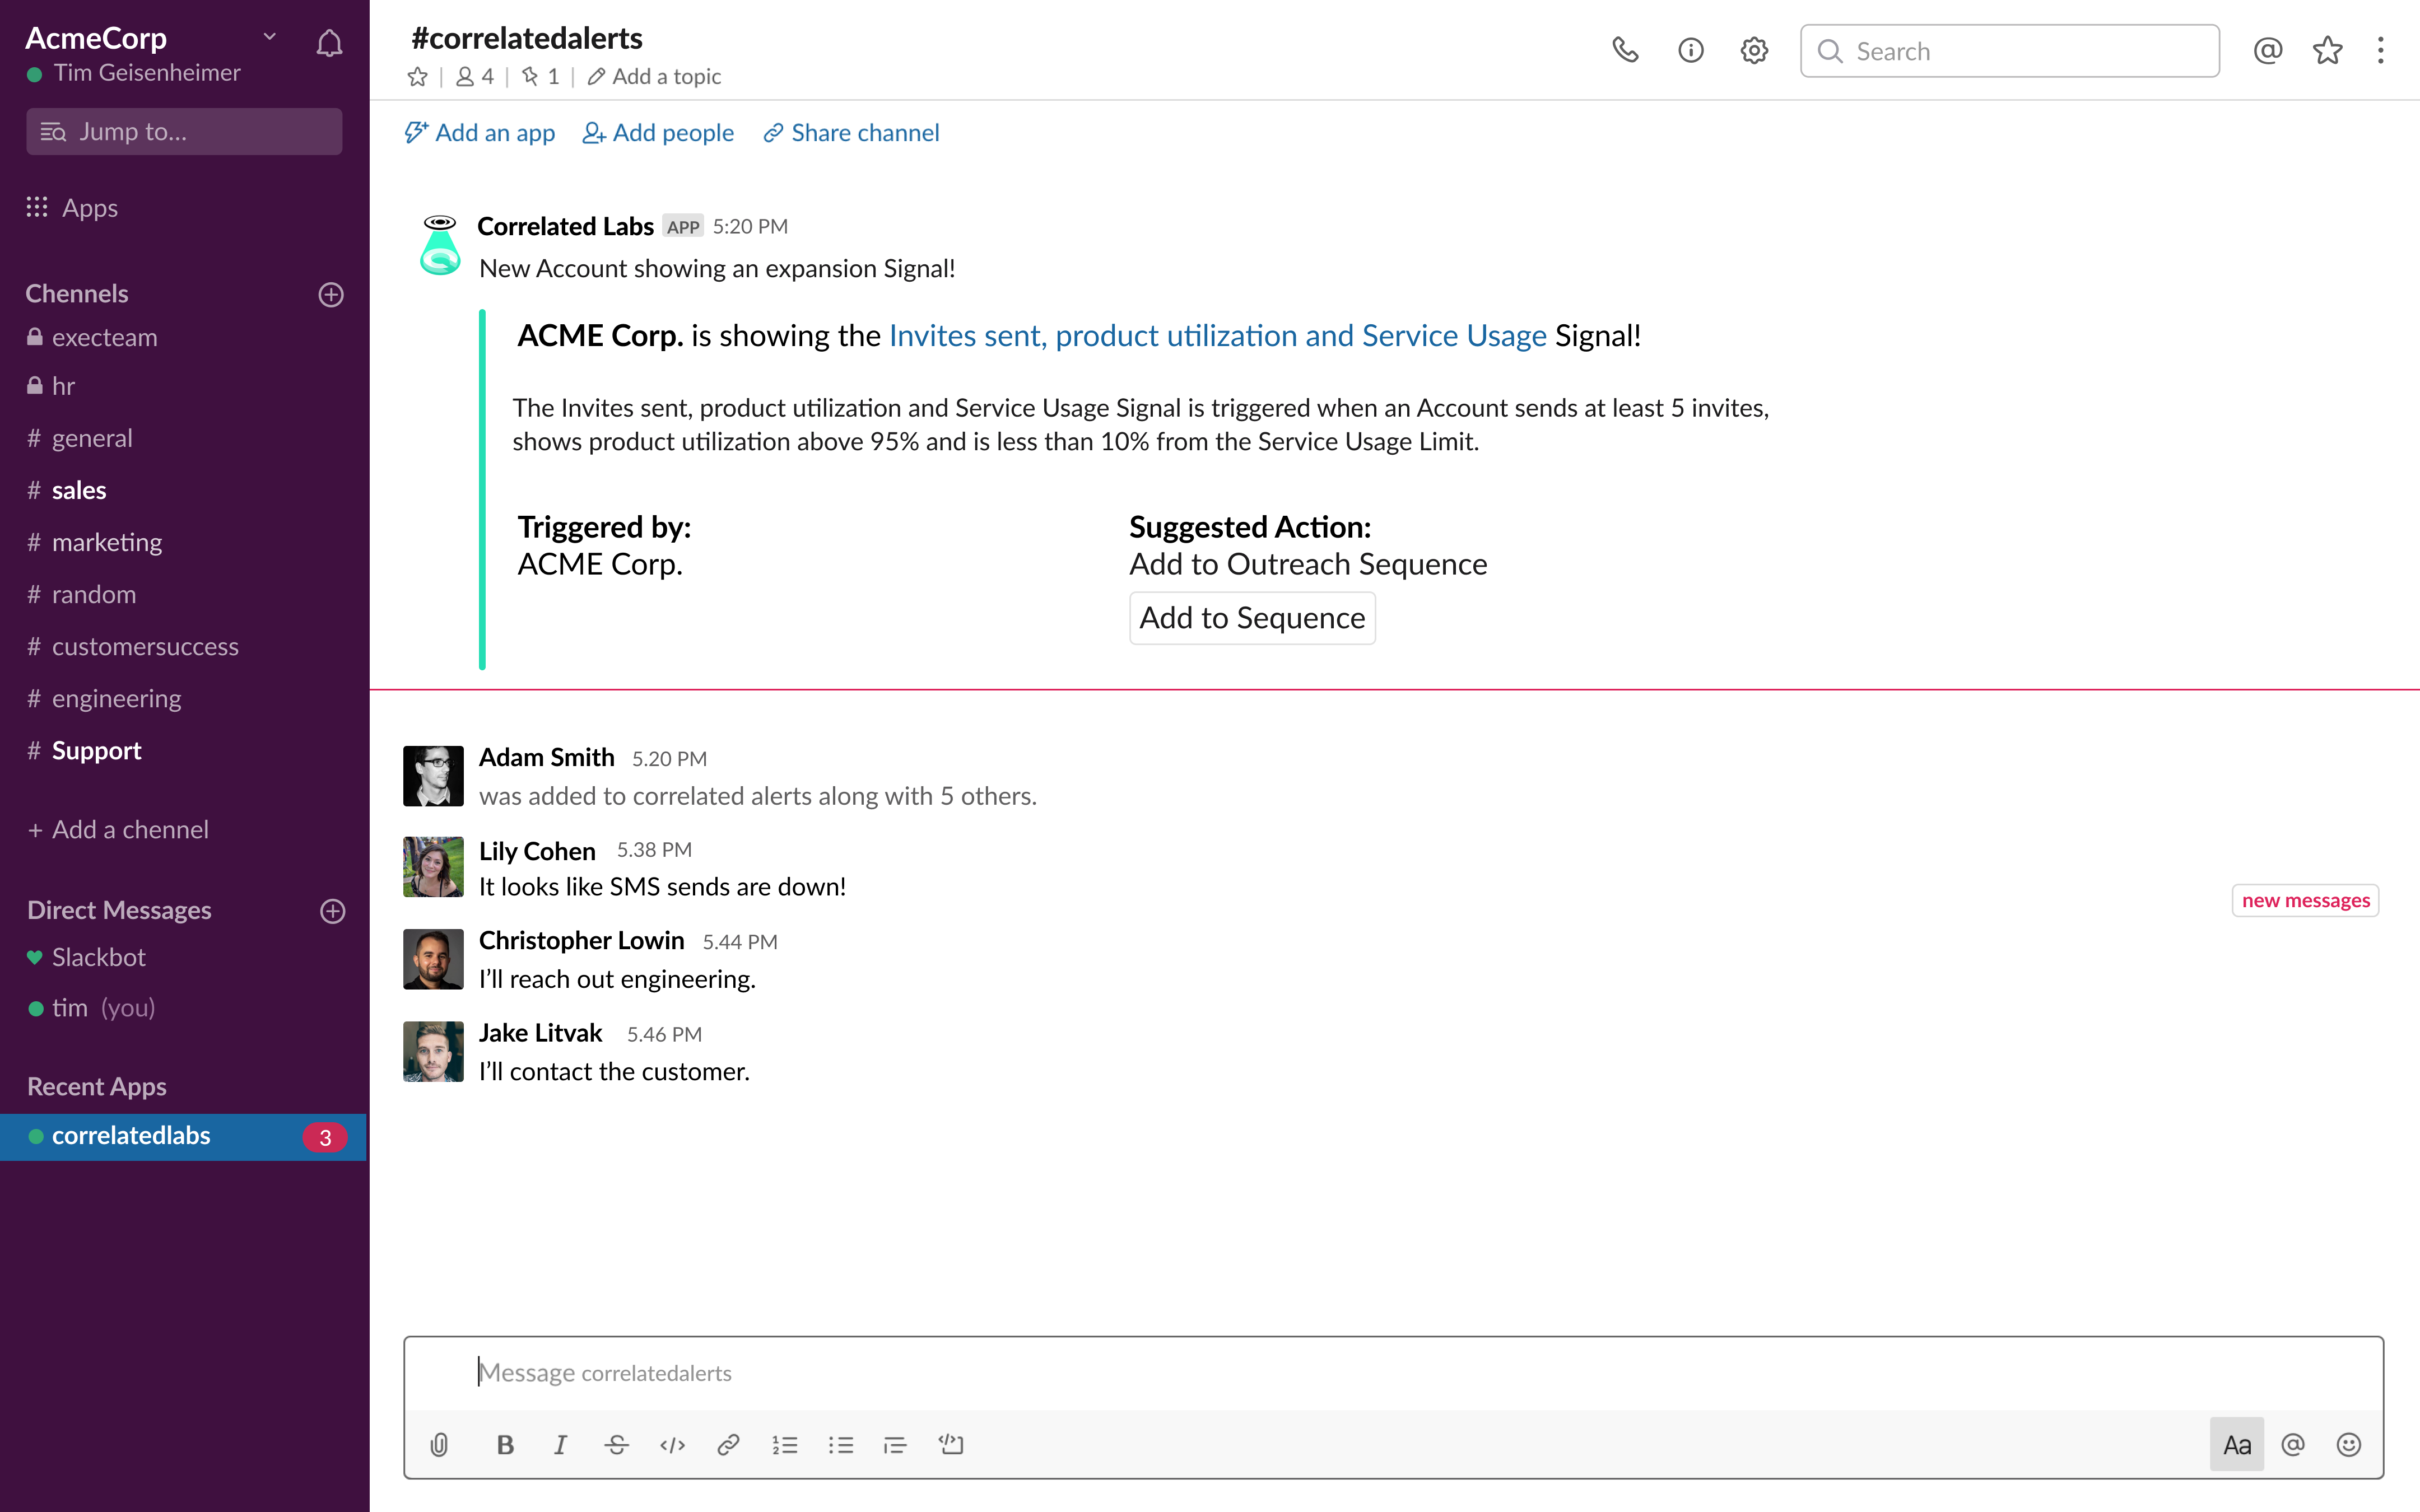Open the Invites sent signal link
Screen dimensions: 2420x1512
pos(1217,335)
